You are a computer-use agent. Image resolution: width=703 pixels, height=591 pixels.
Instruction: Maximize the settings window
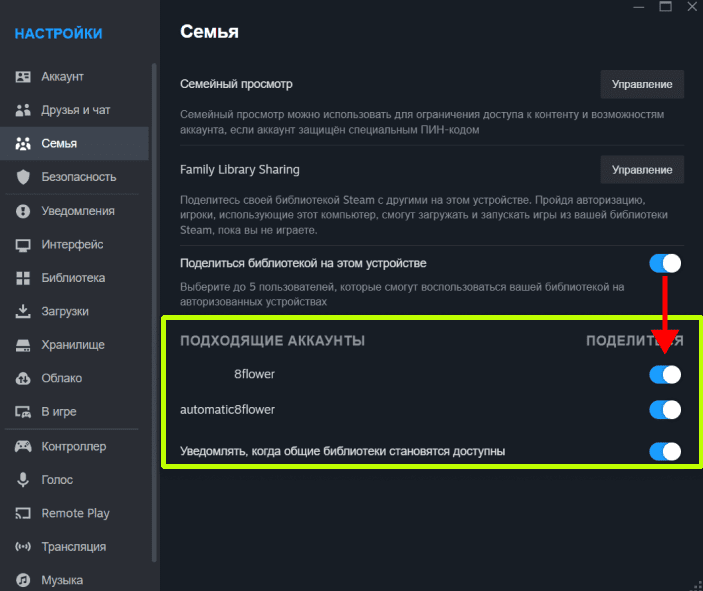[665, 7]
